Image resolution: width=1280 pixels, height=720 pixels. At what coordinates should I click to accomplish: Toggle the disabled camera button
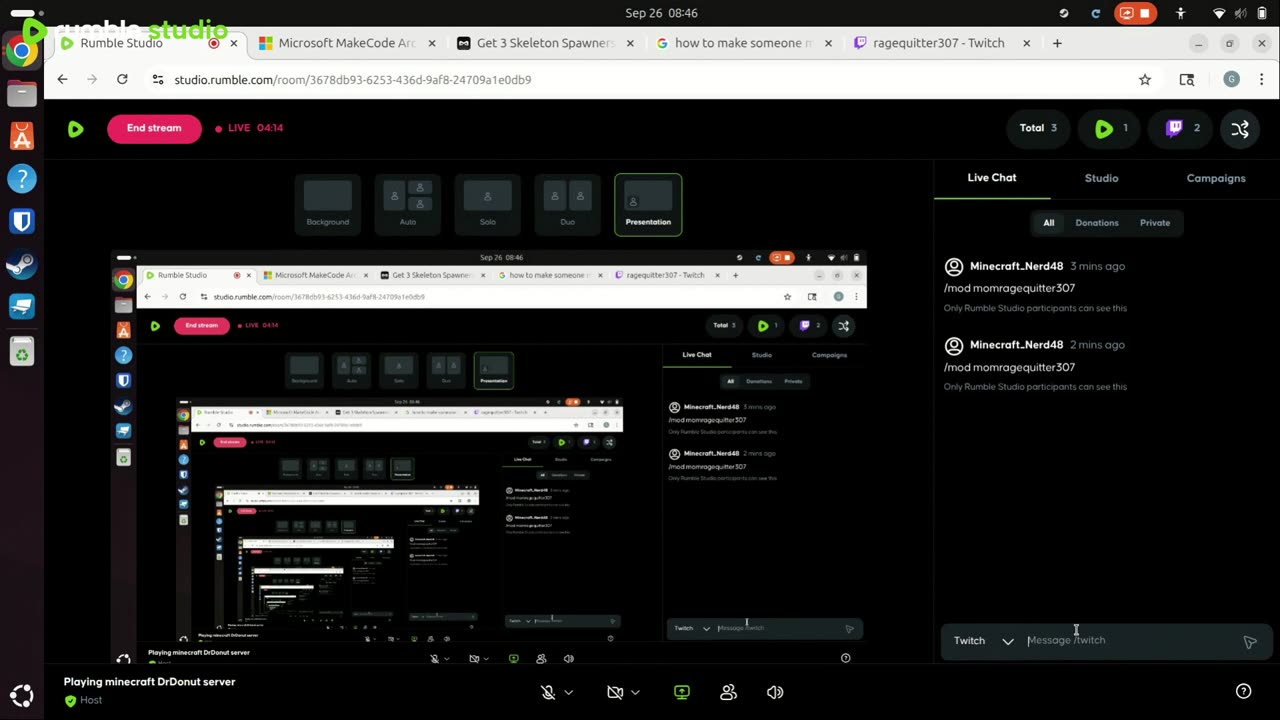pos(615,692)
